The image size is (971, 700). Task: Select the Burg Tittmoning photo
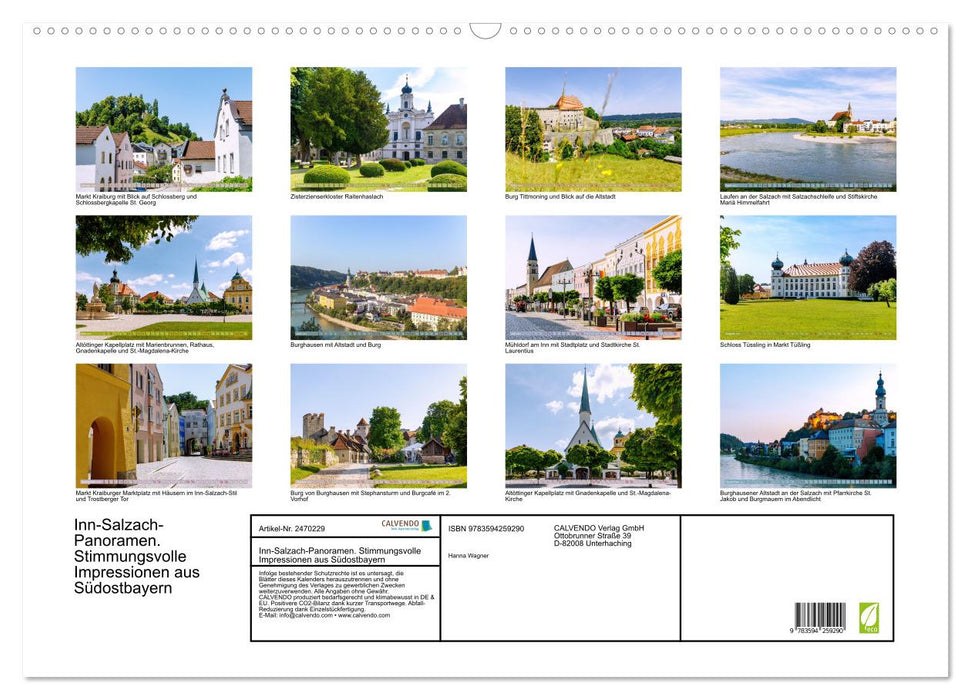pos(593,129)
